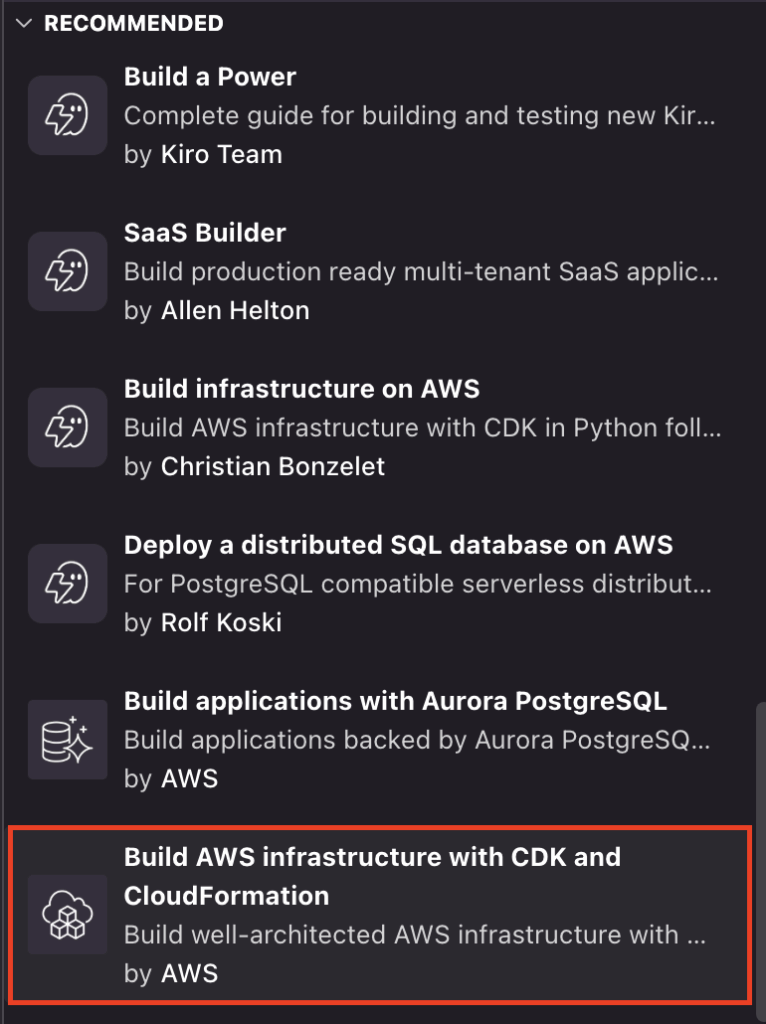
Task: Open the SaaS Builder title
Action: [205, 232]
